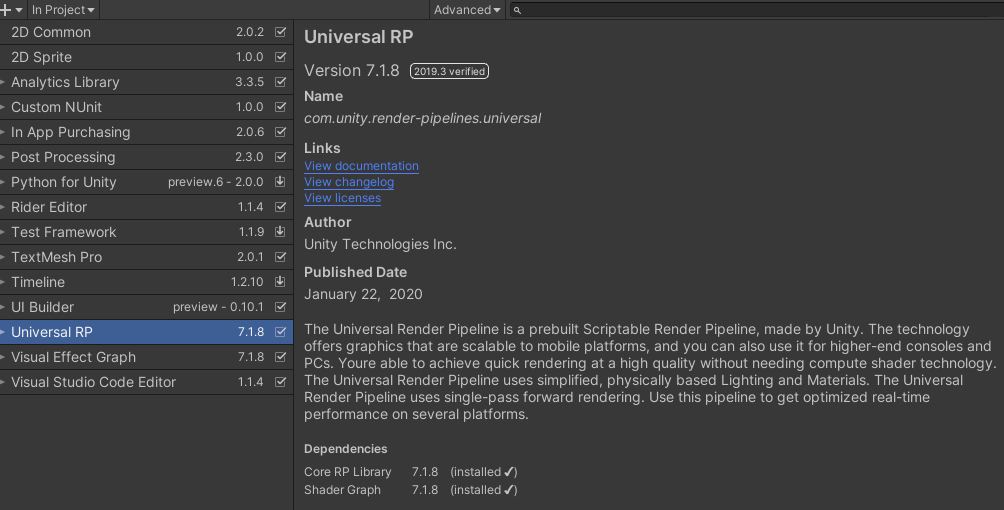The image size is (1004, 510).
Task: Click the January 22, 2020 published date
Action: click(363, 294)
